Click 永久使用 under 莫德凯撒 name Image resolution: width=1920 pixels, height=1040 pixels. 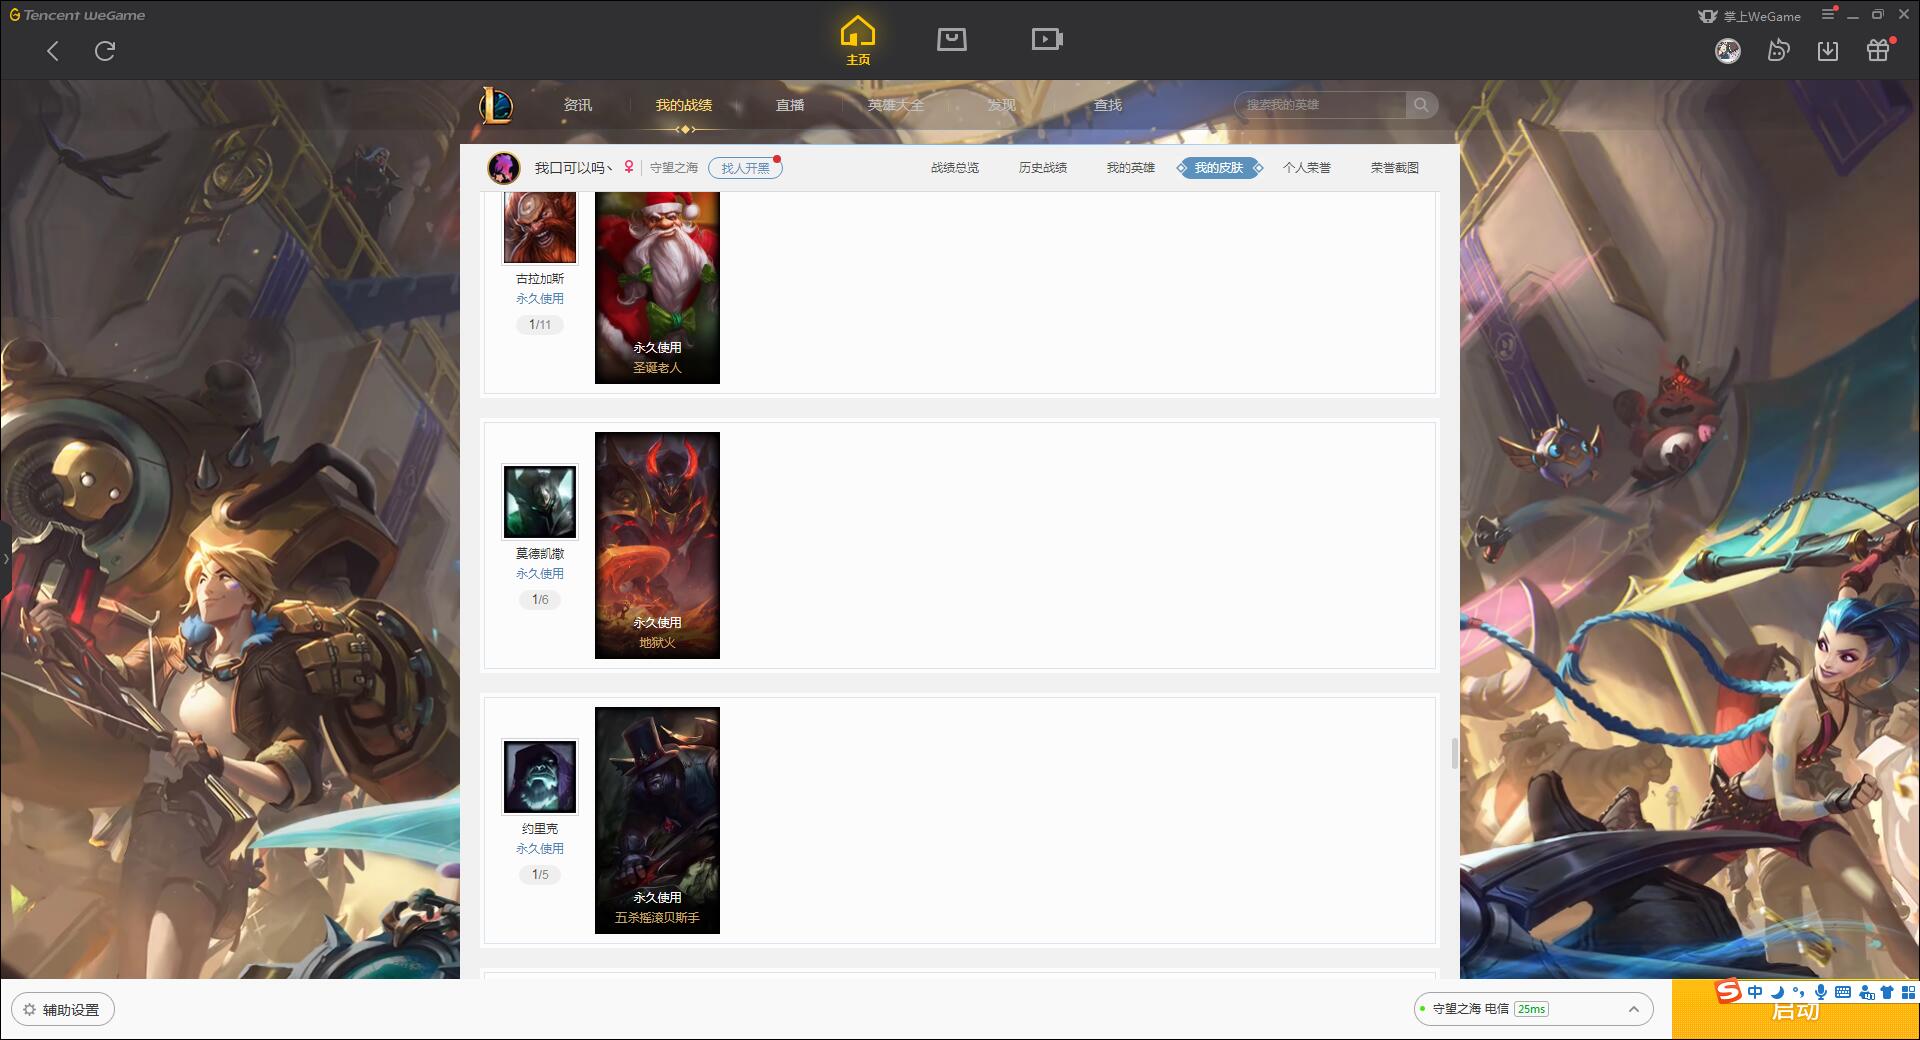click(540, 574)
